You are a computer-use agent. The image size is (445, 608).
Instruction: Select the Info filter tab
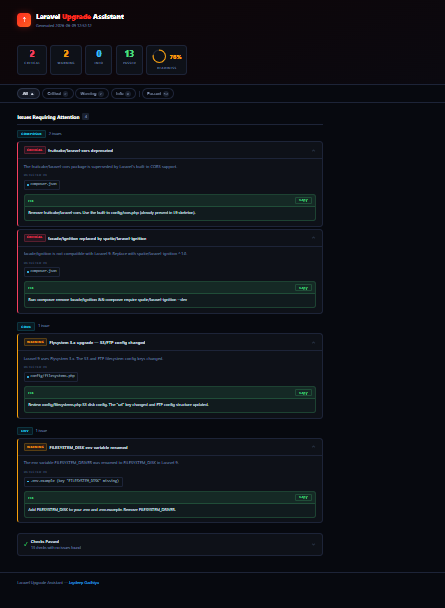click(123, 93)
